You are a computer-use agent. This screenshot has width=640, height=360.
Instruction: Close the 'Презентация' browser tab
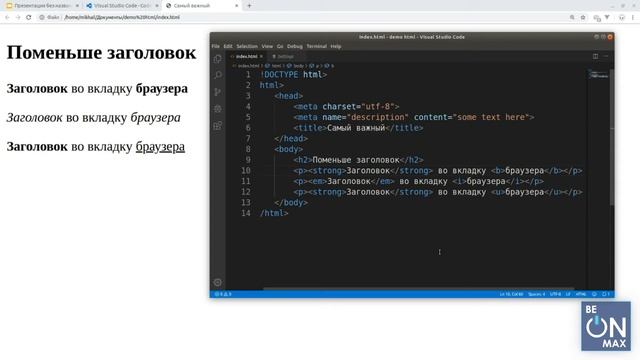point(77,6)
